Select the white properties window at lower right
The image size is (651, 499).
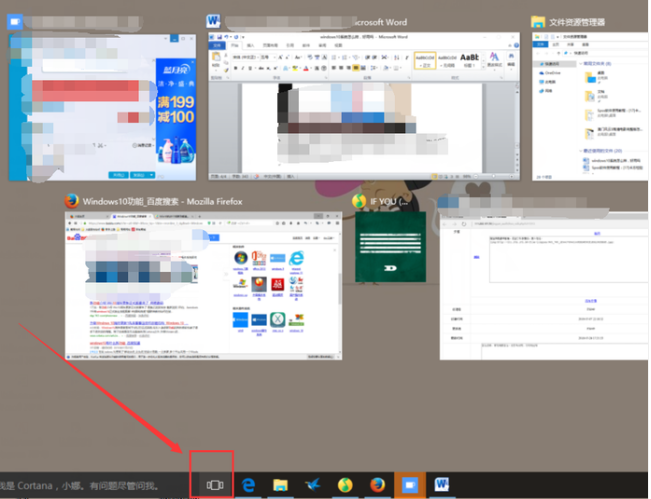click(x=543, y=290)
